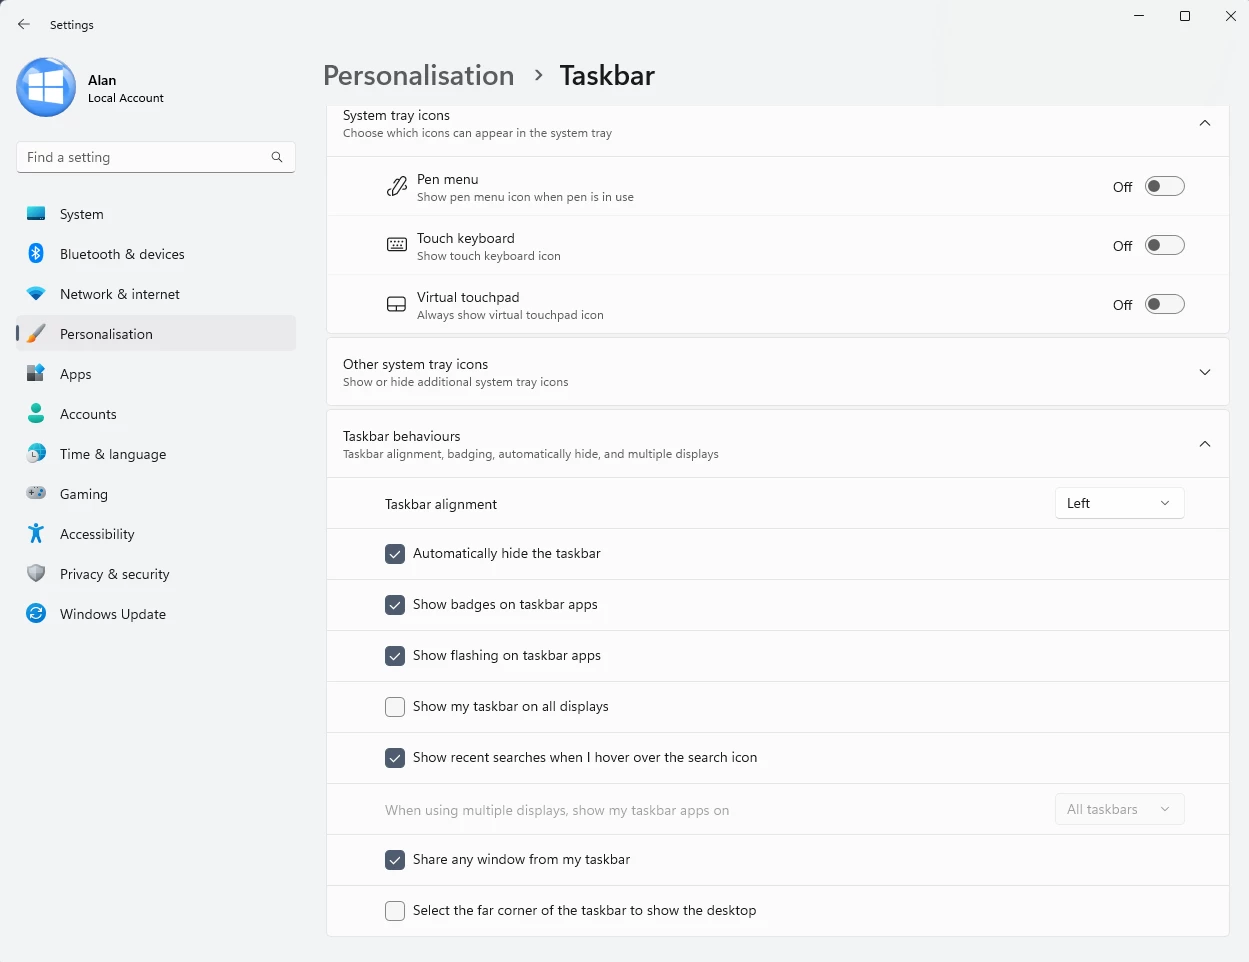Uncheck Show flashing on taskbar apps

395,656
